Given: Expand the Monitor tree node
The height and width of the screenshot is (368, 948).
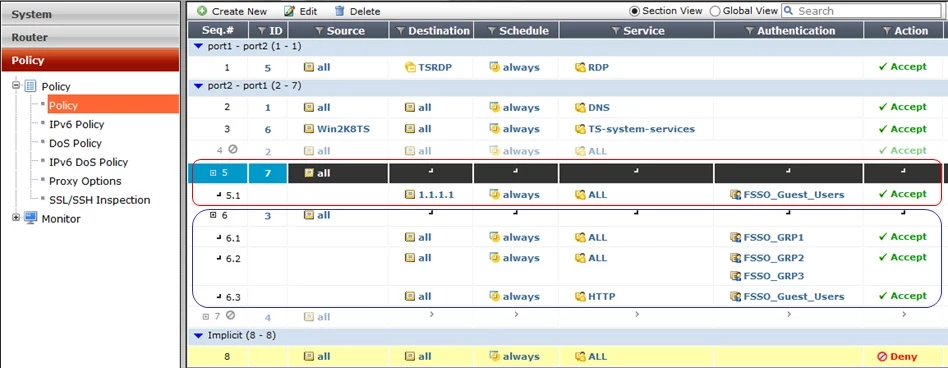Looking at the screenshot, I should point(16,218).
